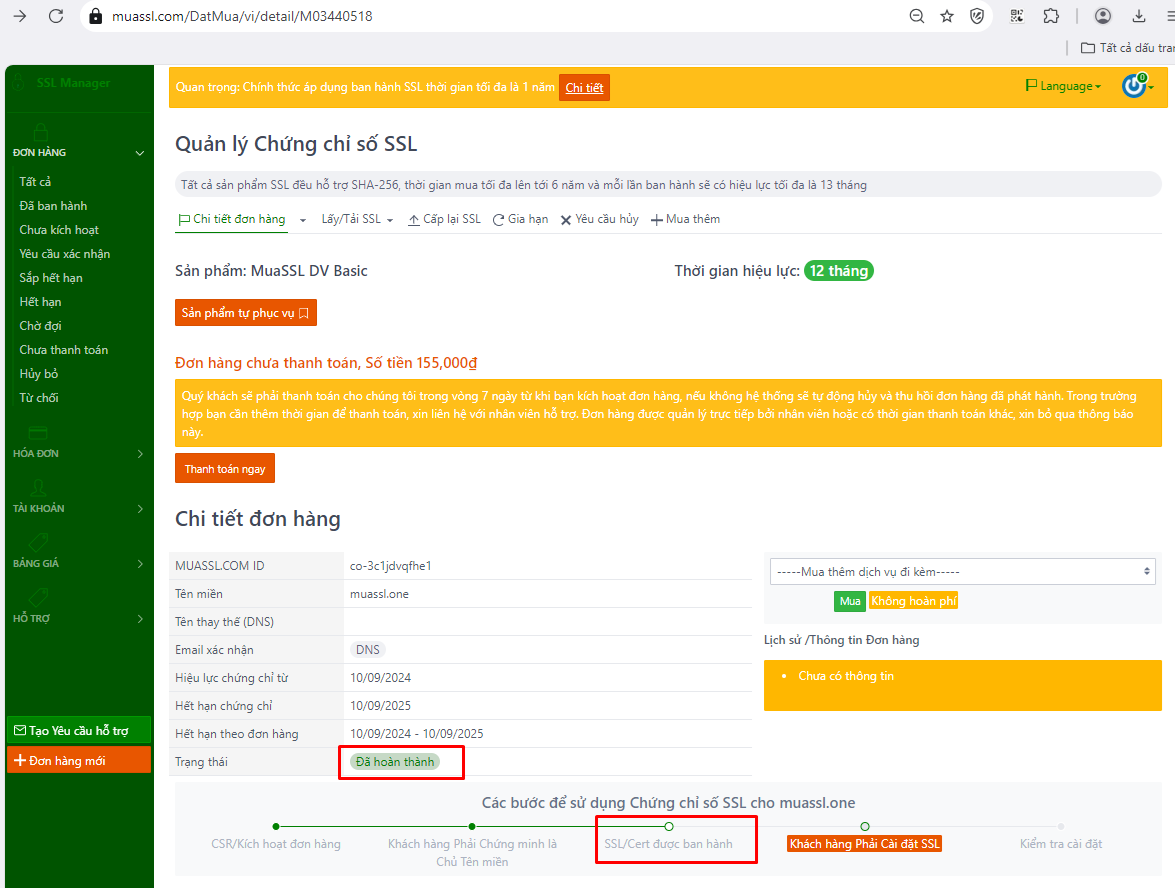Open Đã ban hành in sidebar
1175x888 pixels.
point(53,206)
